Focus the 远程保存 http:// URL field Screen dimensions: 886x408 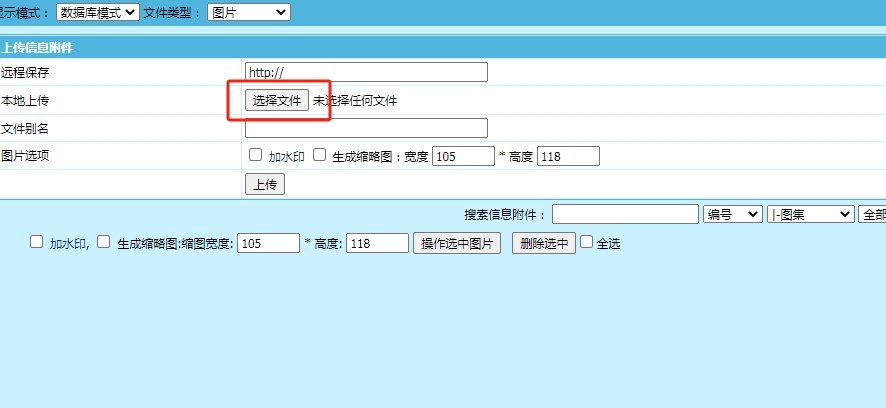pyautogui.click(x=366, y=72)
